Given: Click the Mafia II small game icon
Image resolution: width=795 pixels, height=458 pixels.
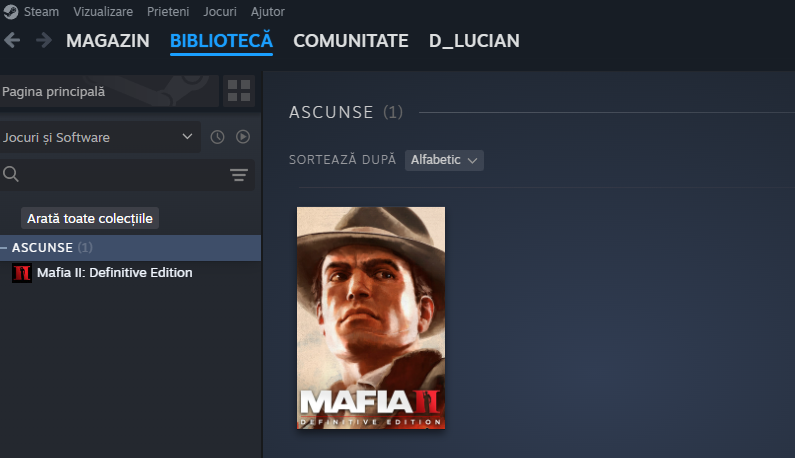Looking at the screenshot, I should (x=21, y=273).
